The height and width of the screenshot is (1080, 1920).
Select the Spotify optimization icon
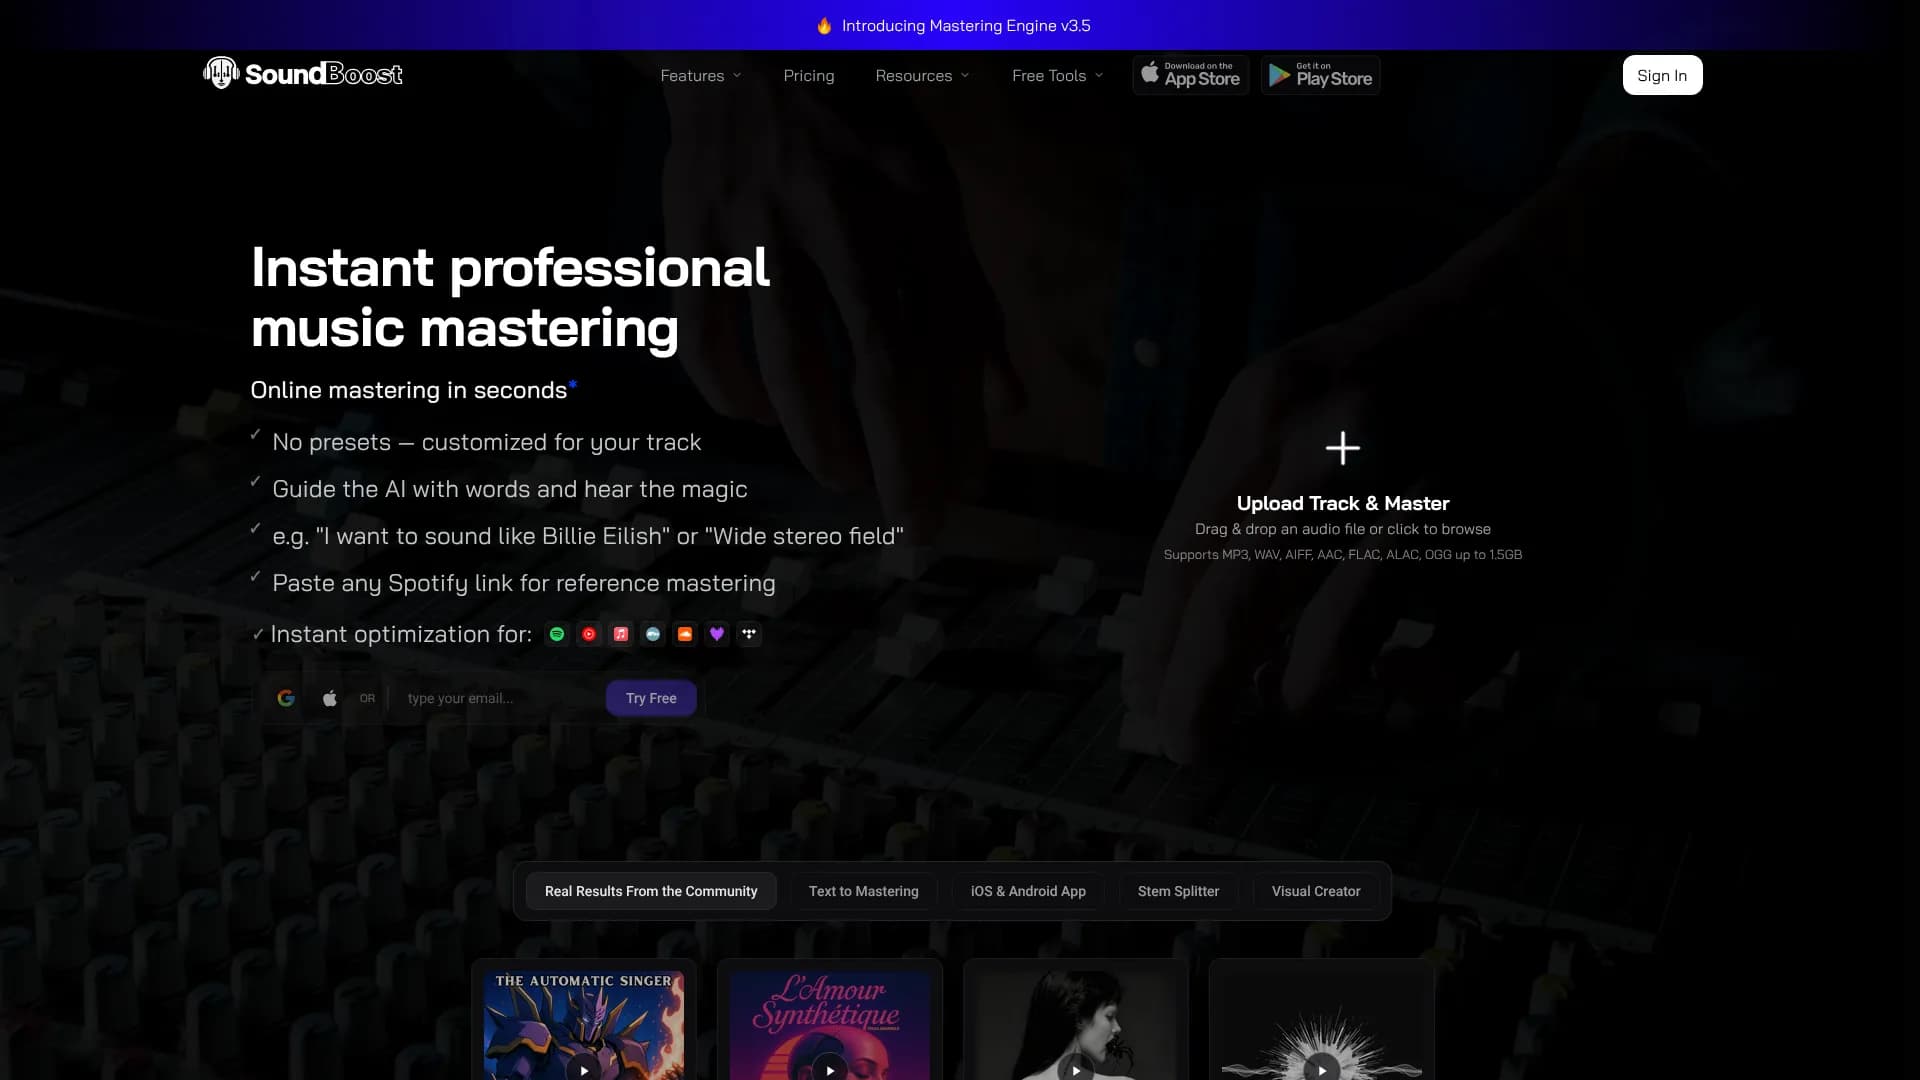tap(557, 634)
